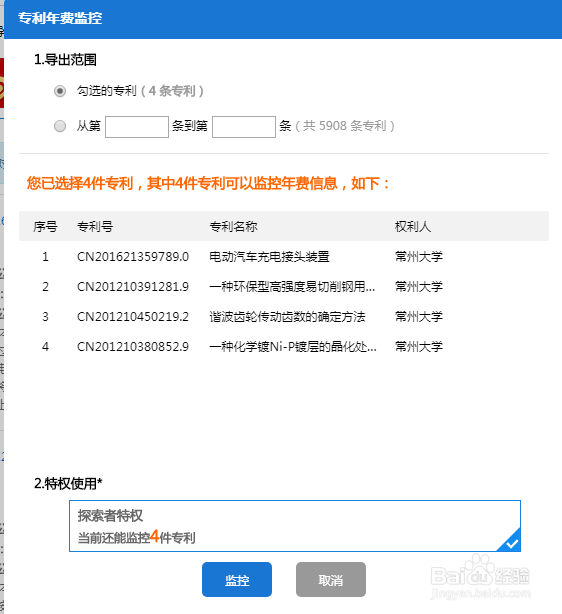This screenshot has width=562, height=614.
Task: Click patent name 一种环保型高强度易切削钢用...
Action: [x=292, y=287]
